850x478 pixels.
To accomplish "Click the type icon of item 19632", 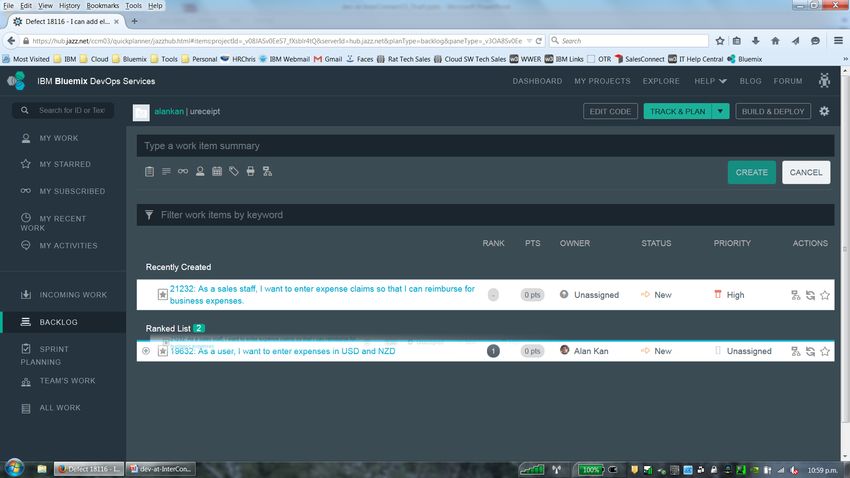I will pyautogui.click(x=162, y=351).
